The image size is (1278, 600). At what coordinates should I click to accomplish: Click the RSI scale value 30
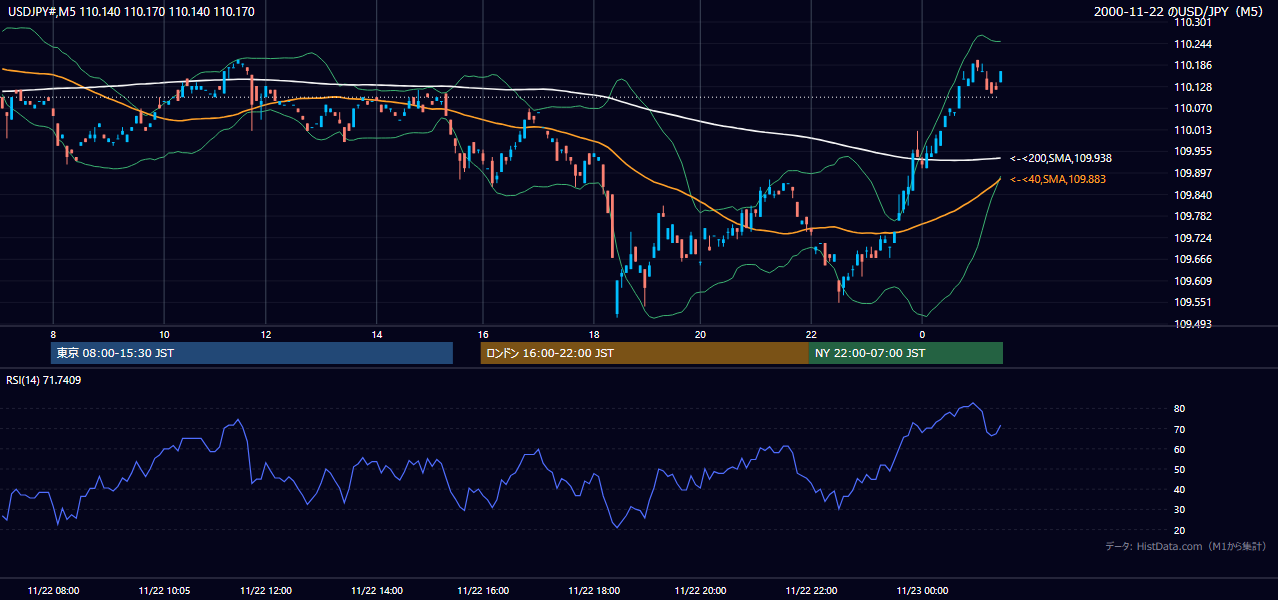click(1180, 510)
